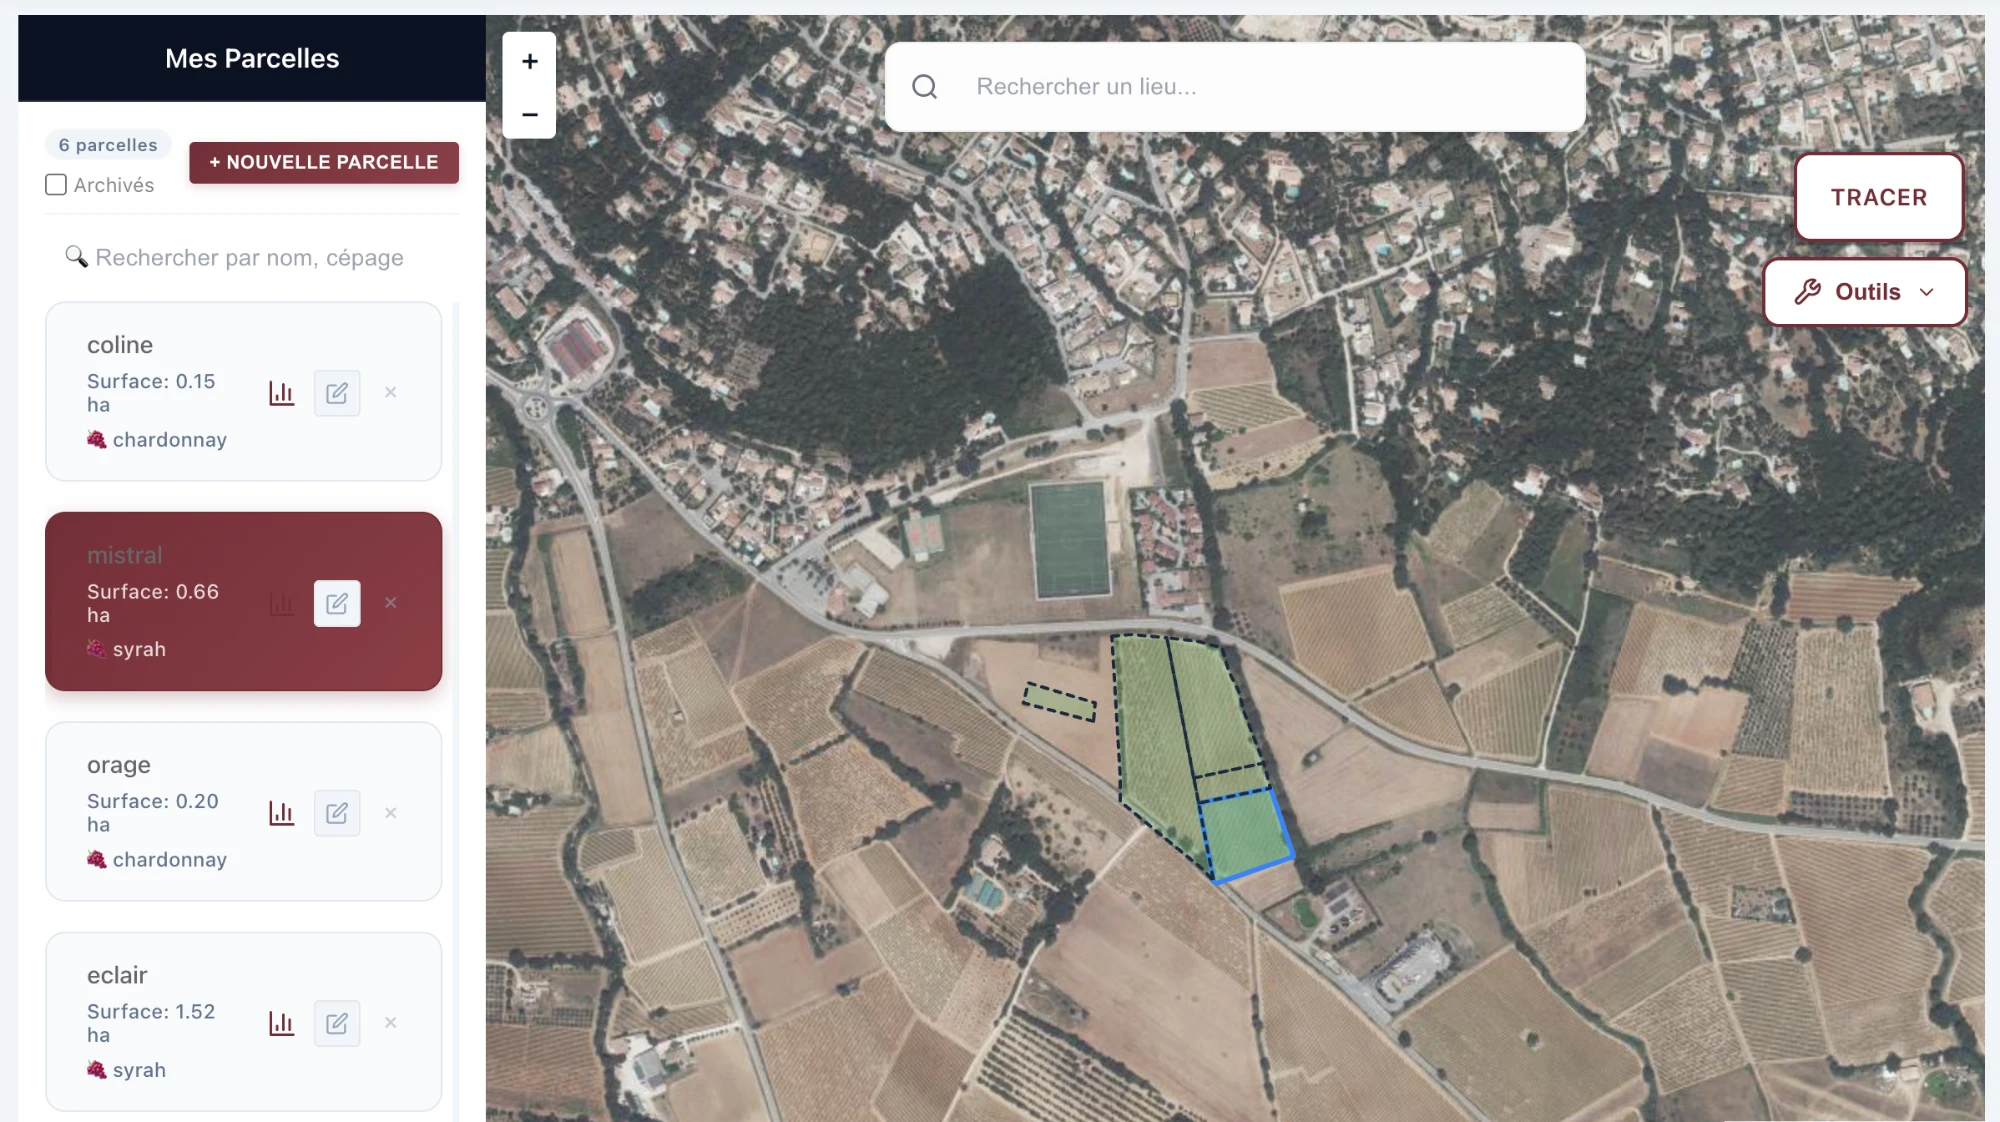The height and width of the screenshot is (1122, 2000).
Task: Click the Archivés label
Action: pyautogui.click(x=114, y=185)
